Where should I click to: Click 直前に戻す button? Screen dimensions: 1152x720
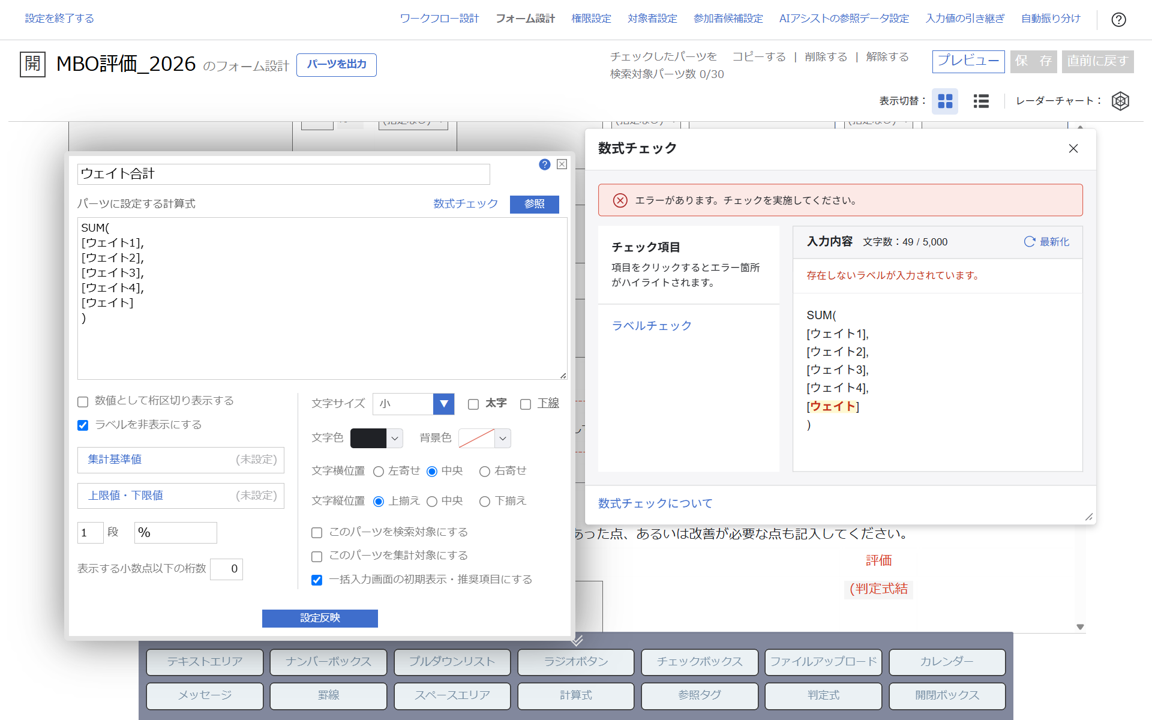coord(1097,61)
